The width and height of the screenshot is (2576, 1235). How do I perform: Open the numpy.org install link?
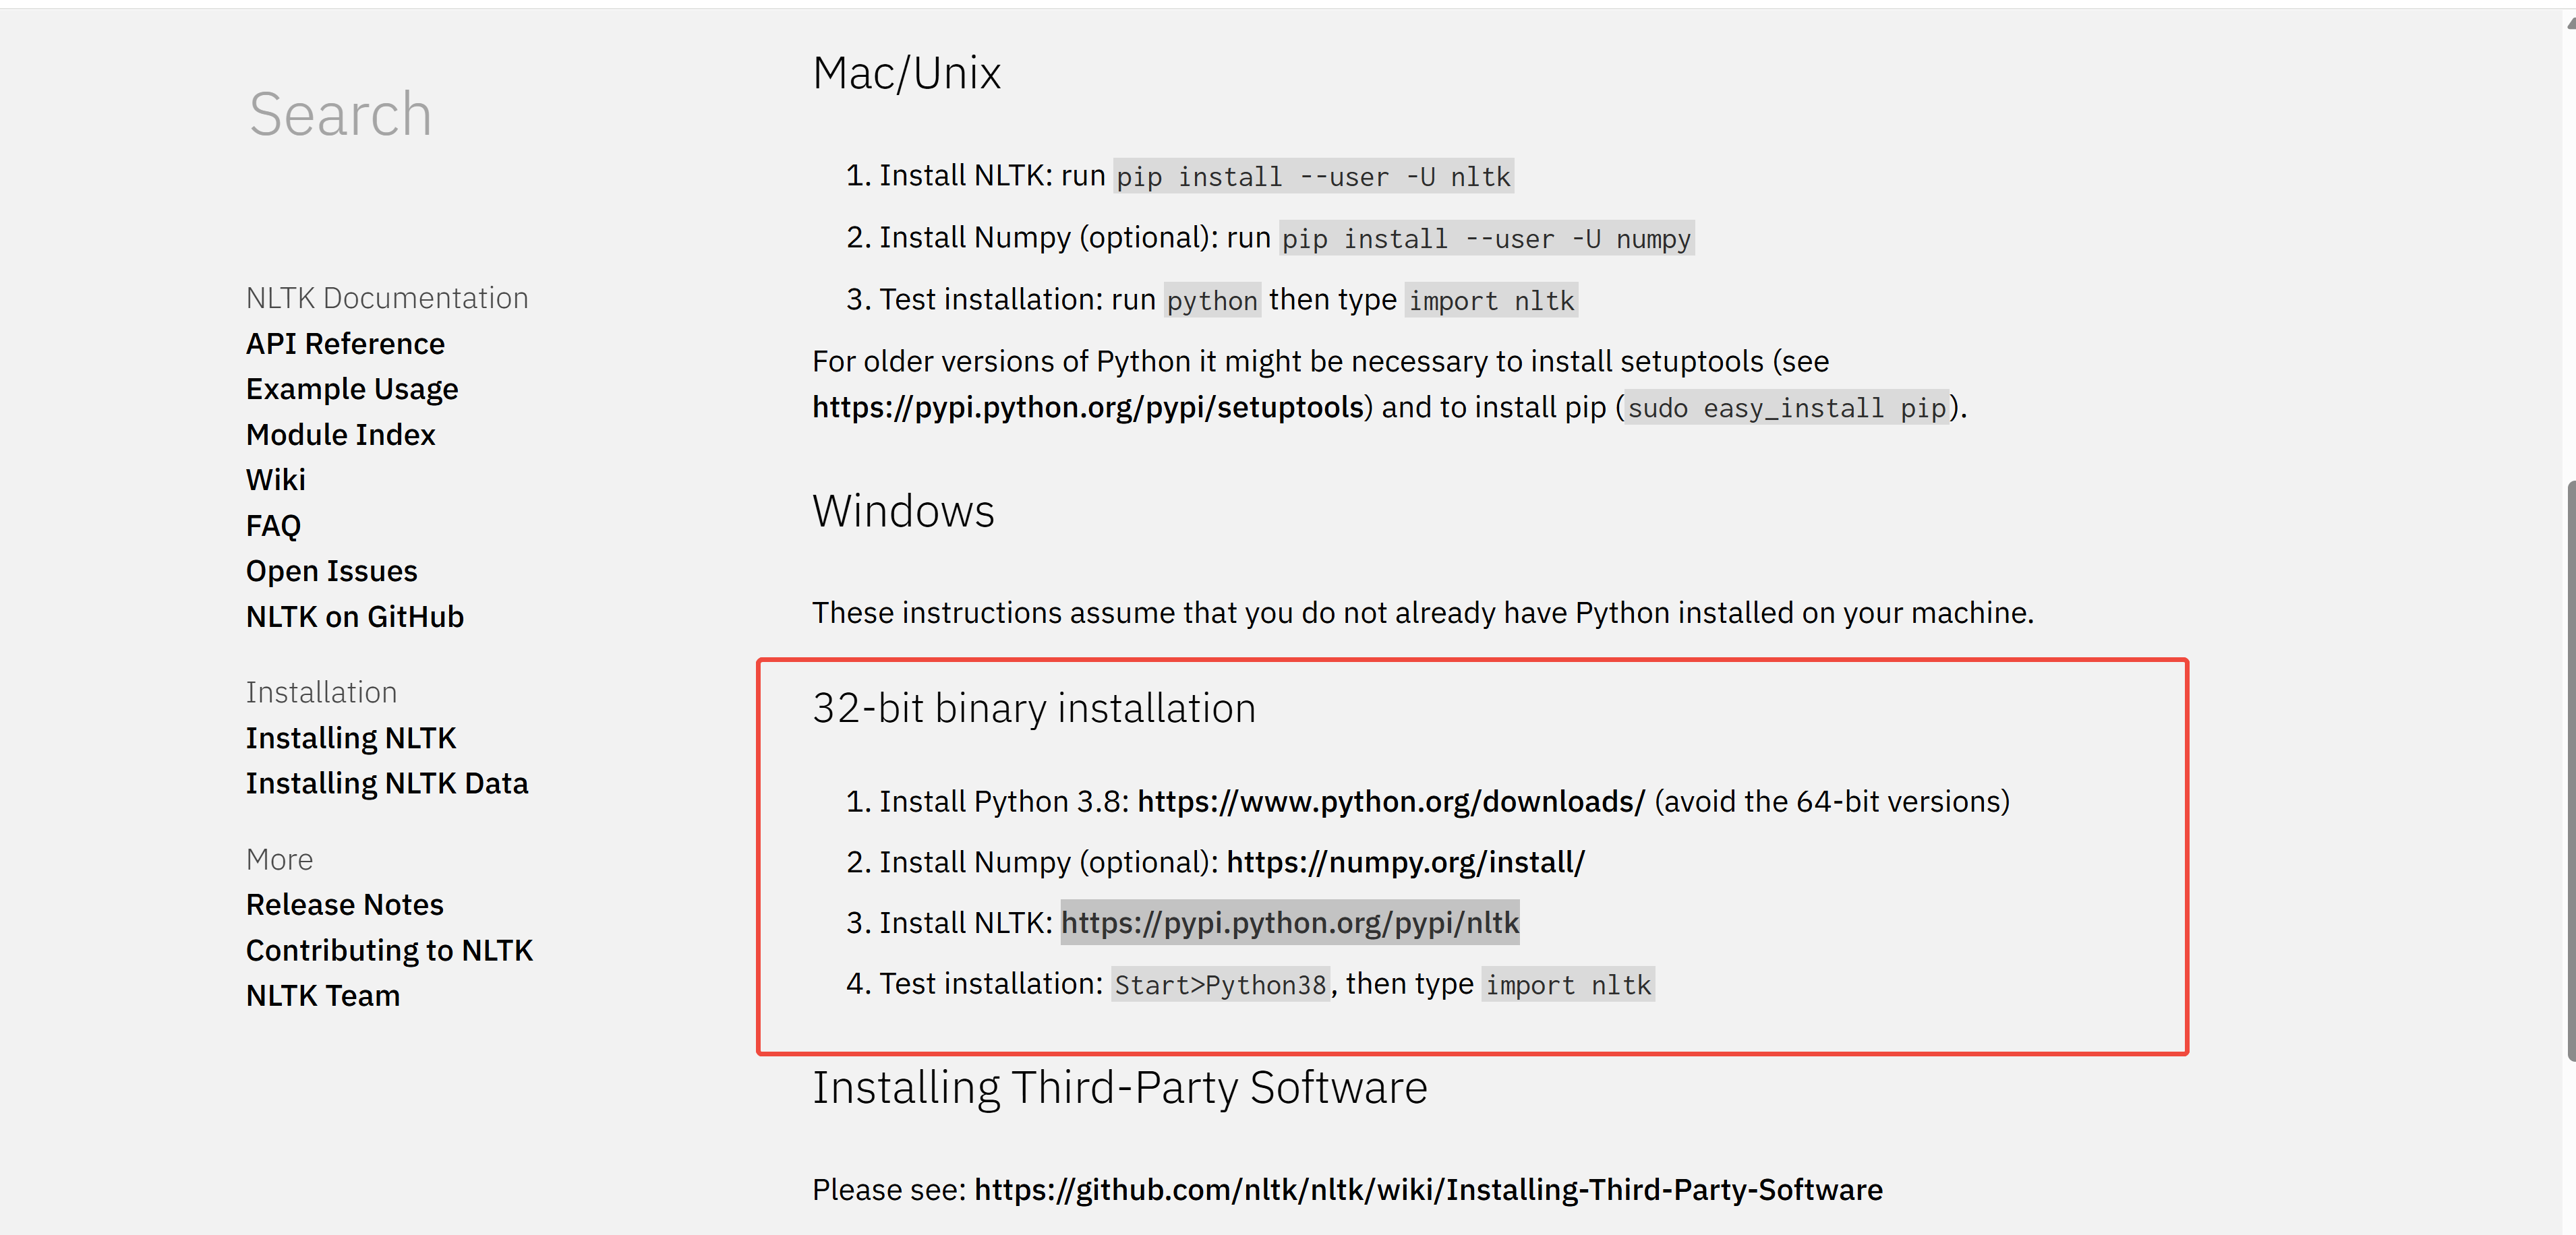tap(1405, 862)
